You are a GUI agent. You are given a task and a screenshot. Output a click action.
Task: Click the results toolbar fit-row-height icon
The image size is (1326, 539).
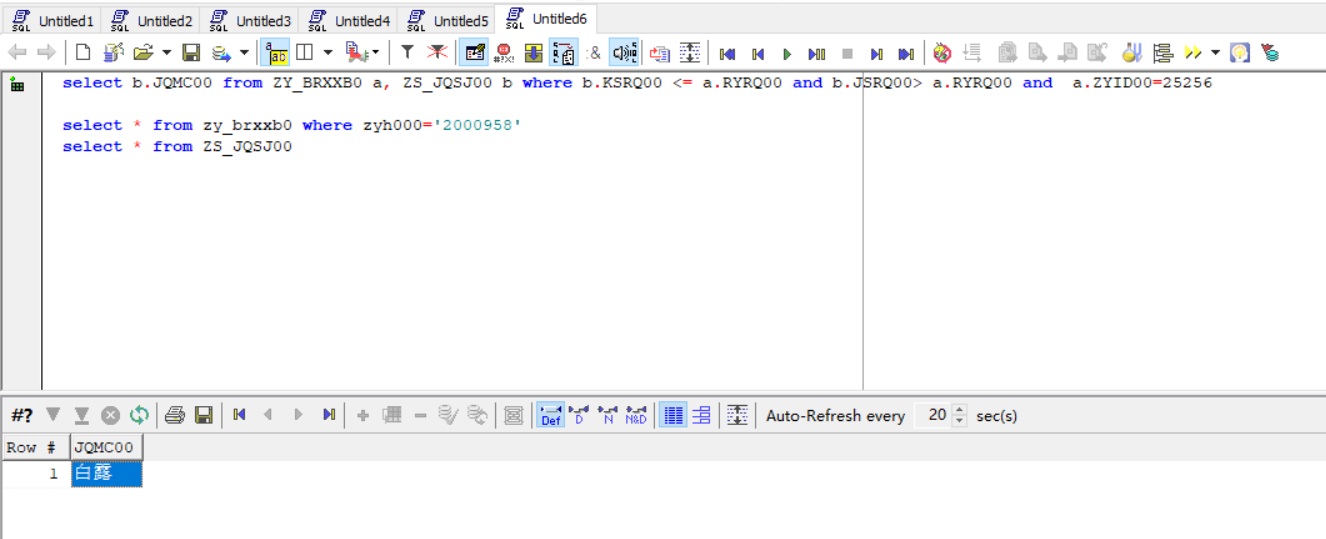pos(737,415)
